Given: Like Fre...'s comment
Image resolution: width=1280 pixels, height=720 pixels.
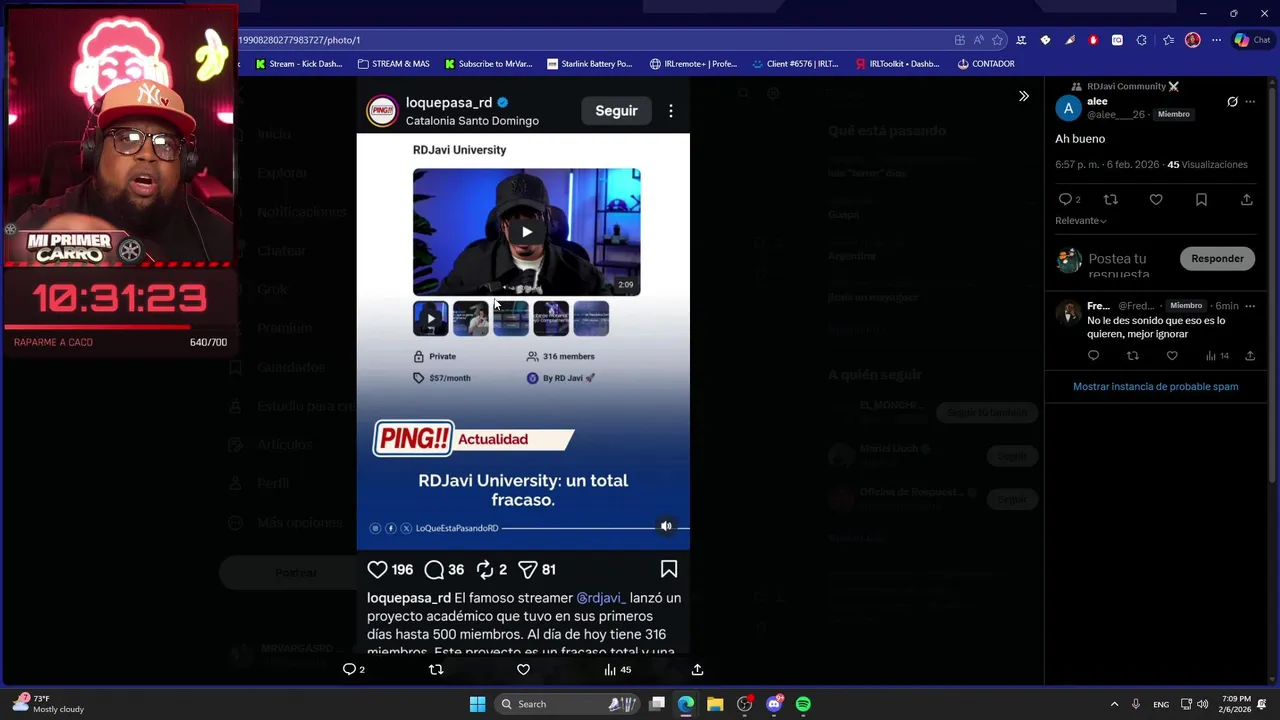Looking at the screenshot, I should pyautogui.click(x=1172, y=356).
